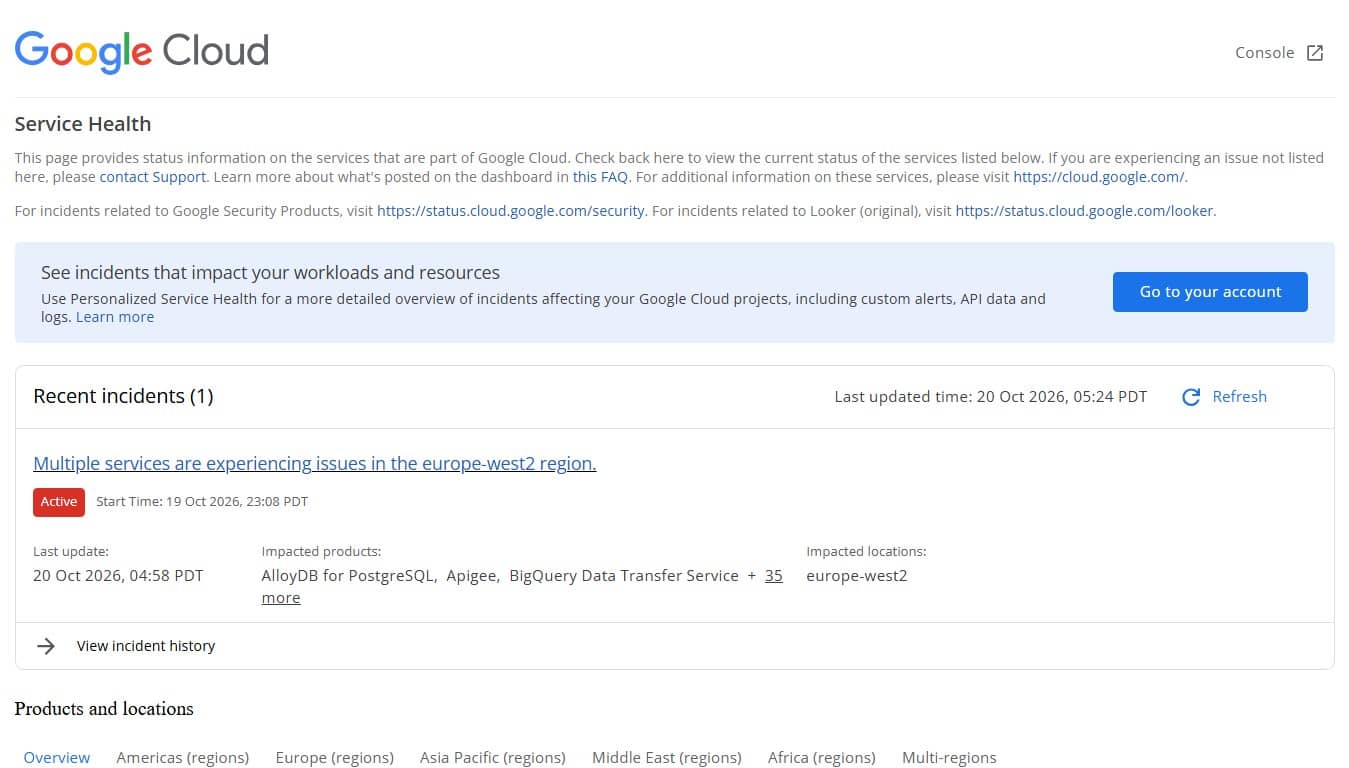Switch to the Middle East (regions) tab

pyautogui.click(x=667, y=758)
